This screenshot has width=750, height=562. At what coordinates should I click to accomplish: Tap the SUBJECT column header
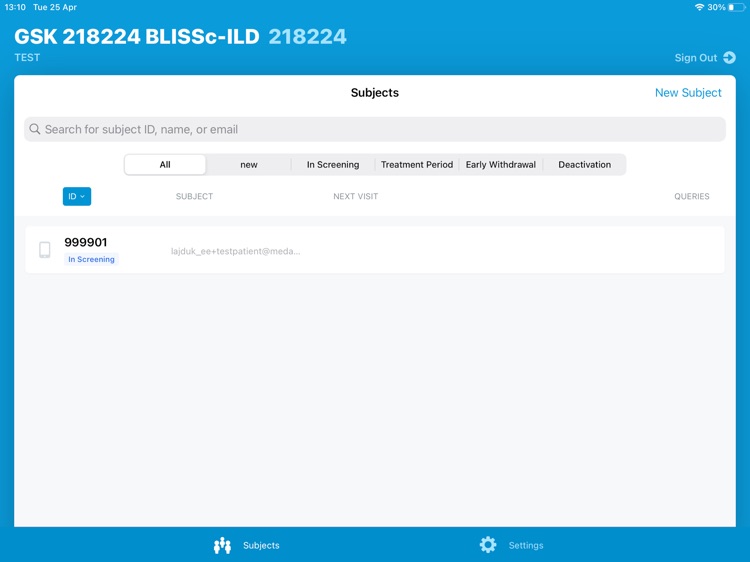194,196
